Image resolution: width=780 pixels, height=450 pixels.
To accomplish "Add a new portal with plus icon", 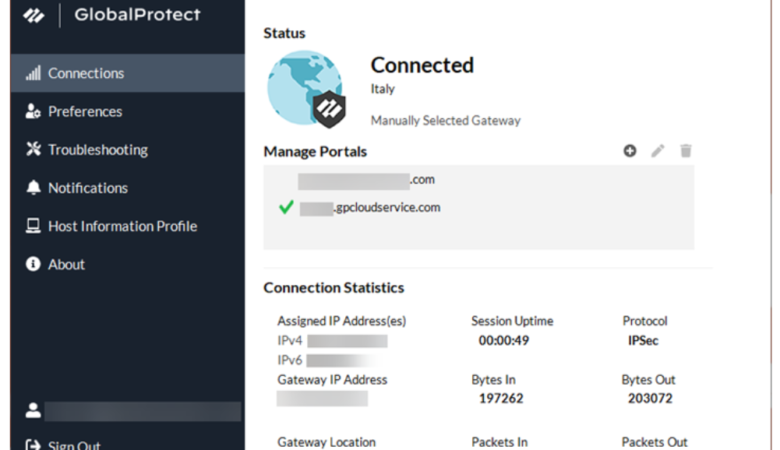I will [x=630, y=151].
